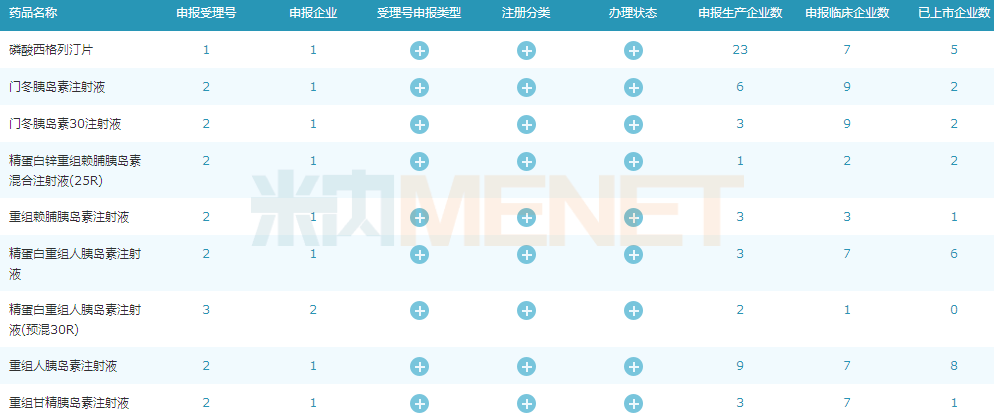Expand 受理号申报类型 for 门冬胰岛素注射液

[419, 87]
